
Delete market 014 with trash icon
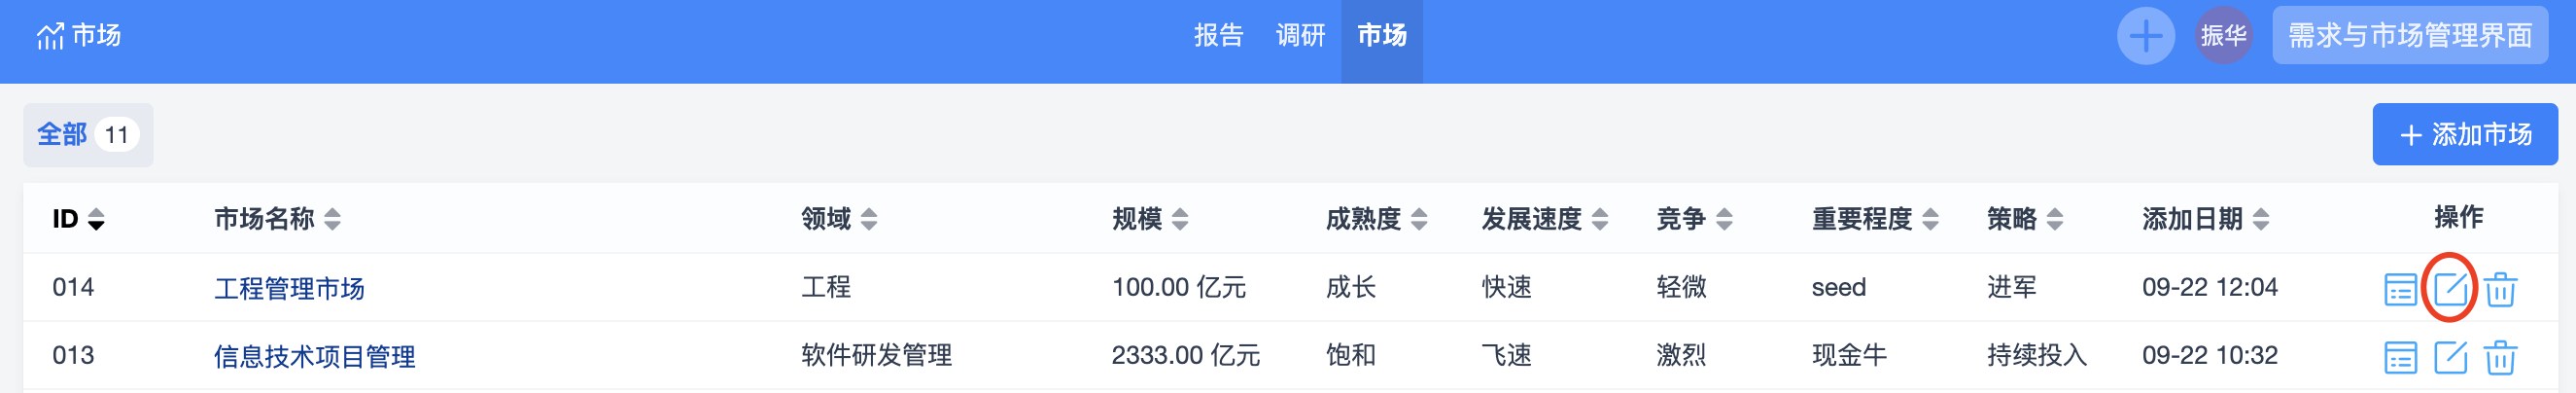(2500, 289)
